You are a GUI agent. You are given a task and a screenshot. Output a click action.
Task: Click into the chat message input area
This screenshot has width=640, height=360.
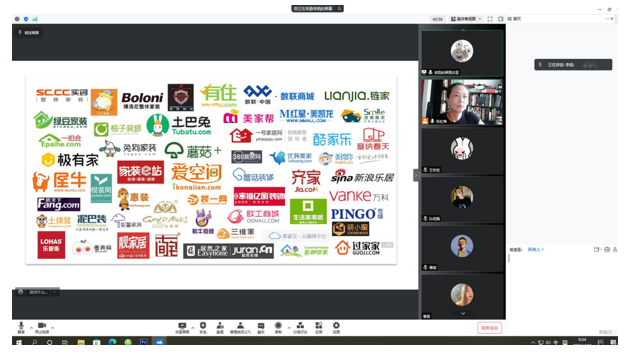coord(562,286)
